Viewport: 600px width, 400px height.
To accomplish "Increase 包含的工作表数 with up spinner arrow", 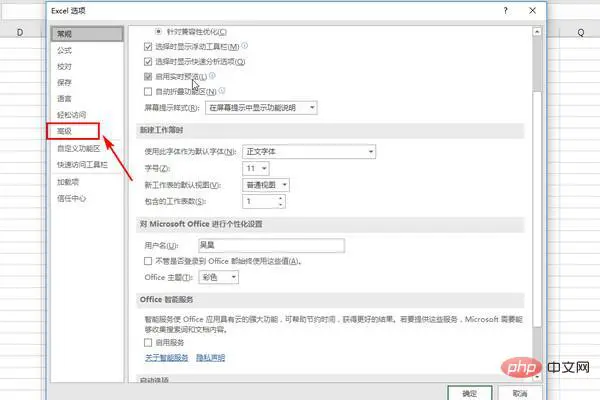I will point(280,198).
